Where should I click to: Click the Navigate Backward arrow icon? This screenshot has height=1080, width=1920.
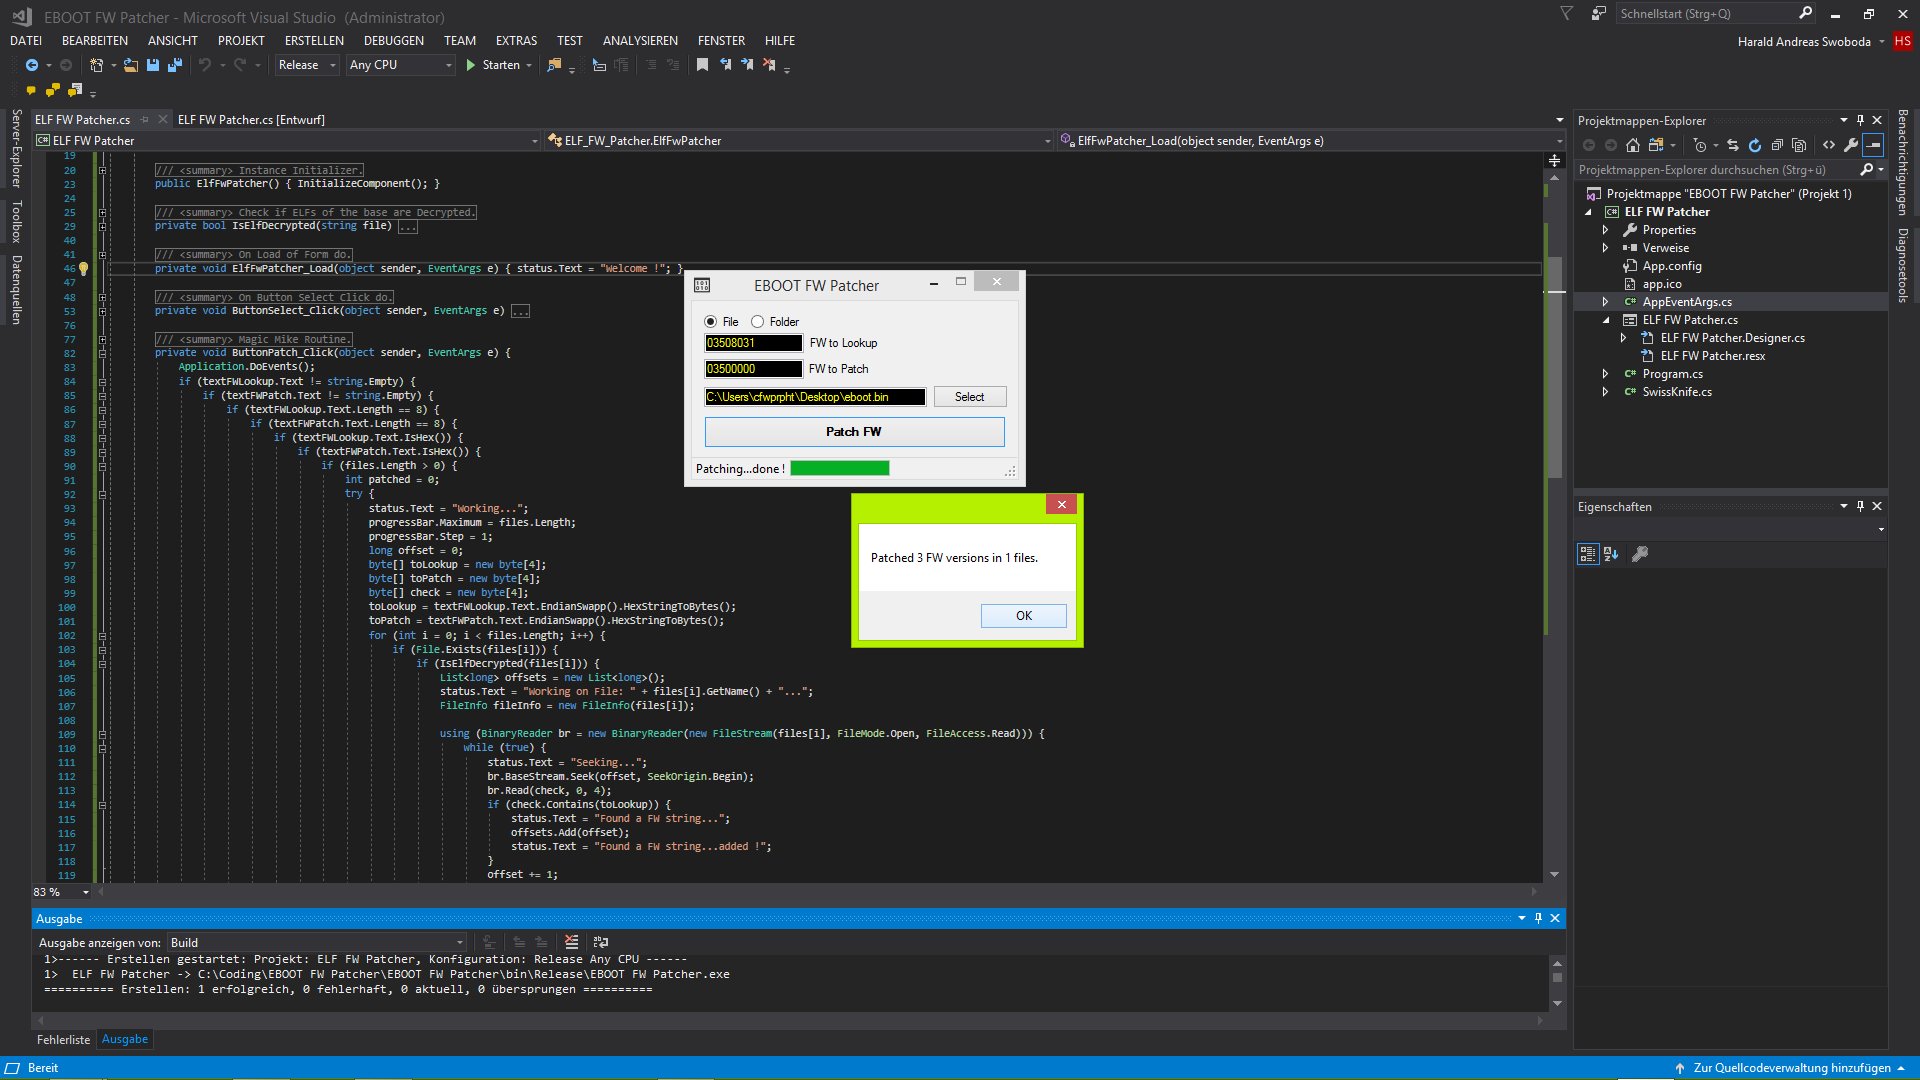pos(32,65)
